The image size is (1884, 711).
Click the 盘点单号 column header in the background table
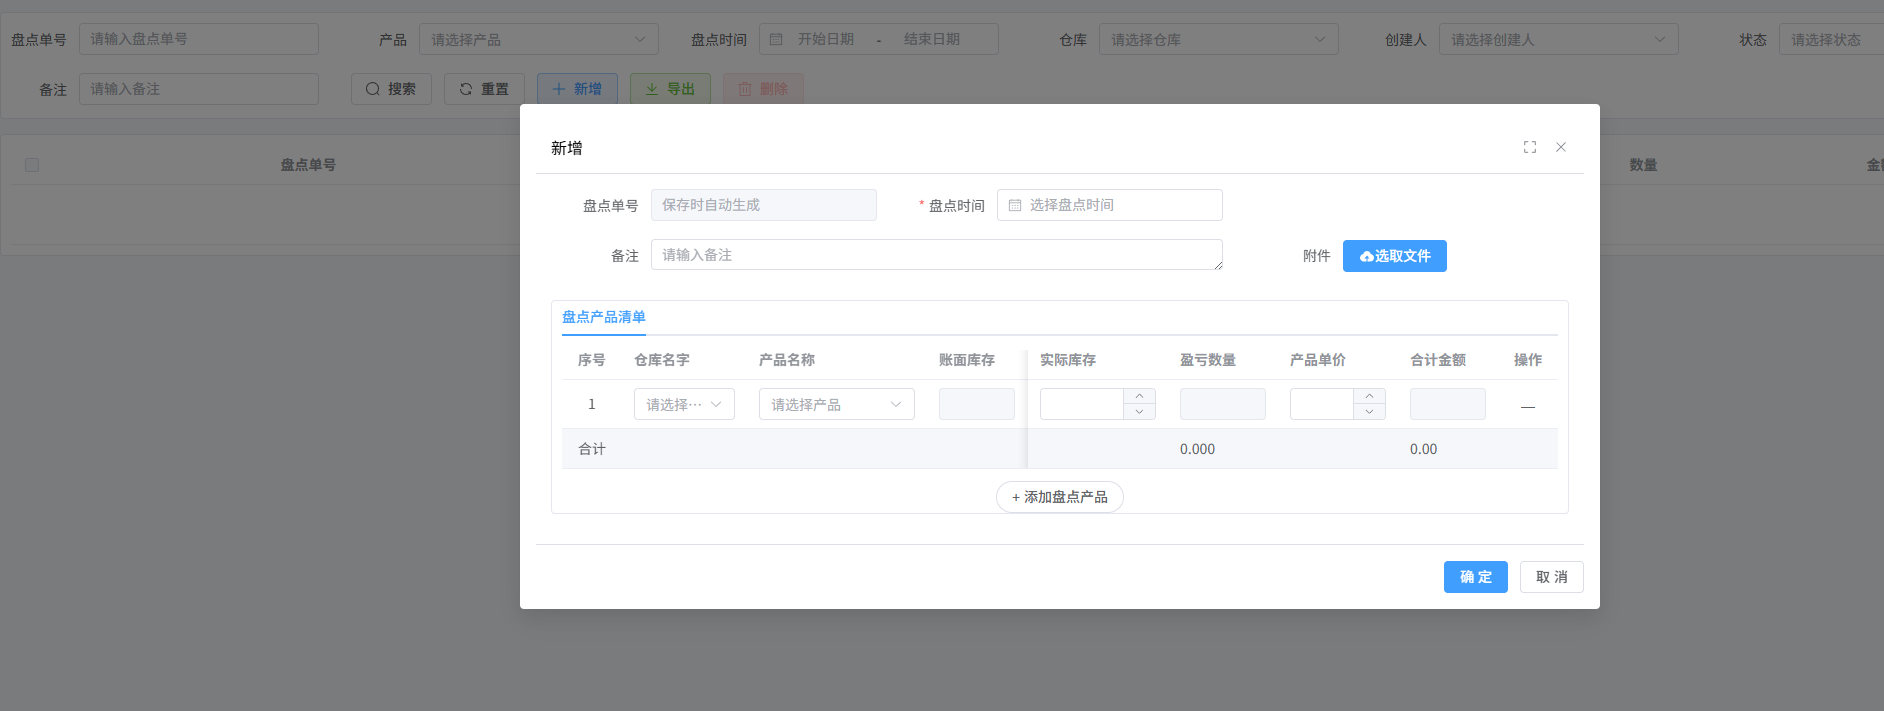pos(308,165)
